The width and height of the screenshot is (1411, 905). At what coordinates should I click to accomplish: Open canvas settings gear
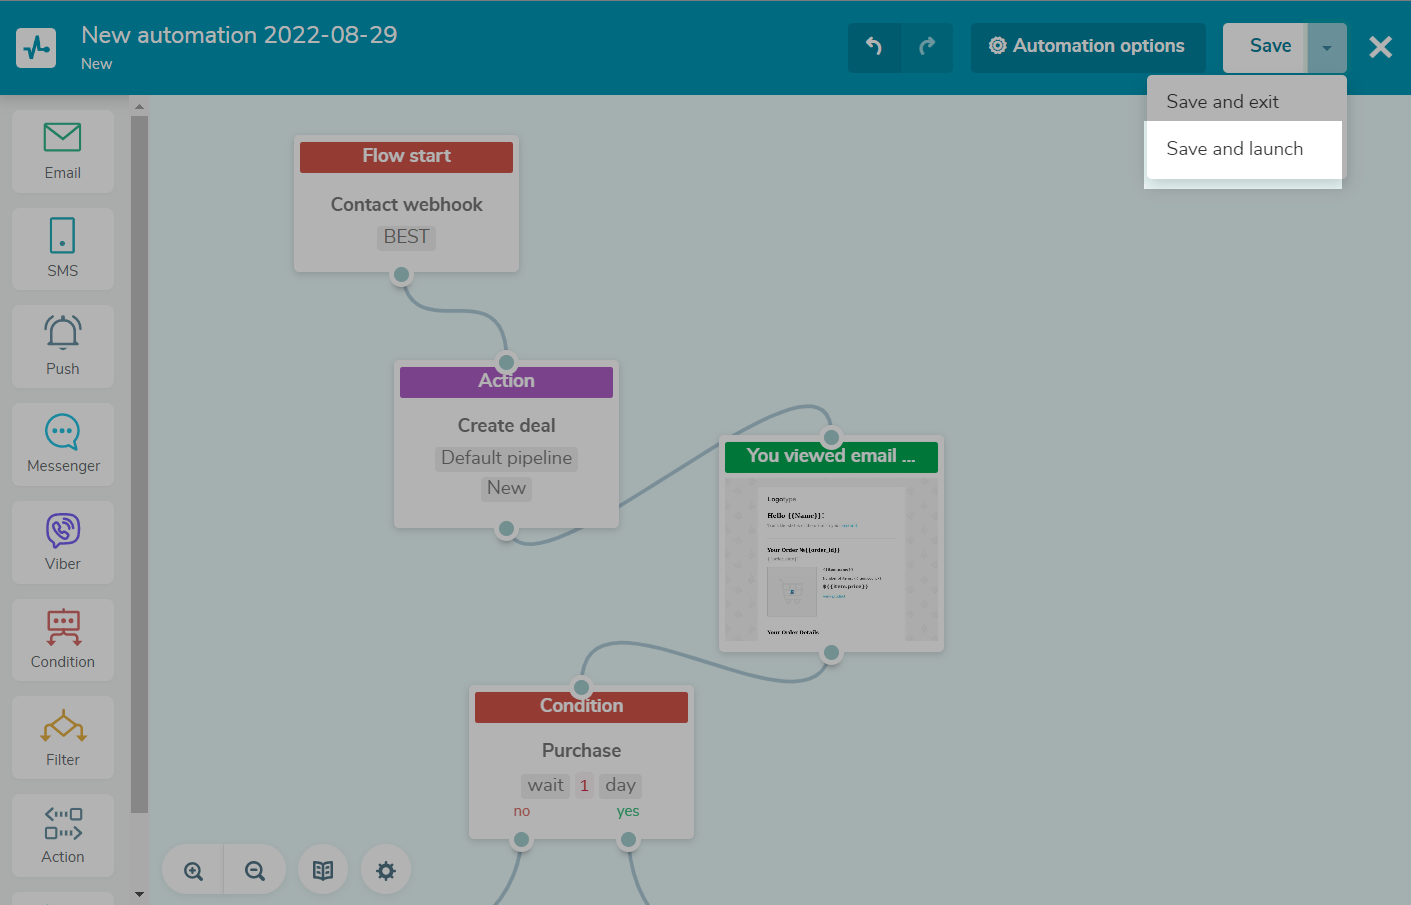point(386,871)
